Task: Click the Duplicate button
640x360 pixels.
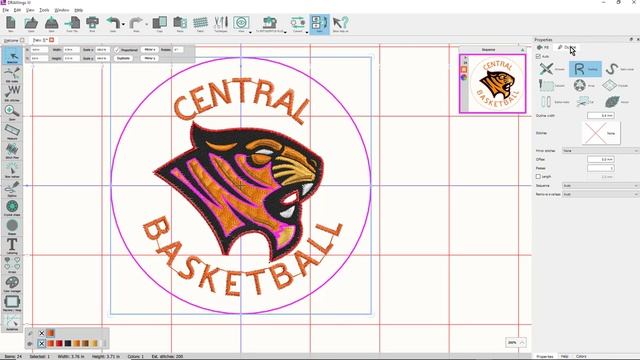Action: click(x=123, y=58)
